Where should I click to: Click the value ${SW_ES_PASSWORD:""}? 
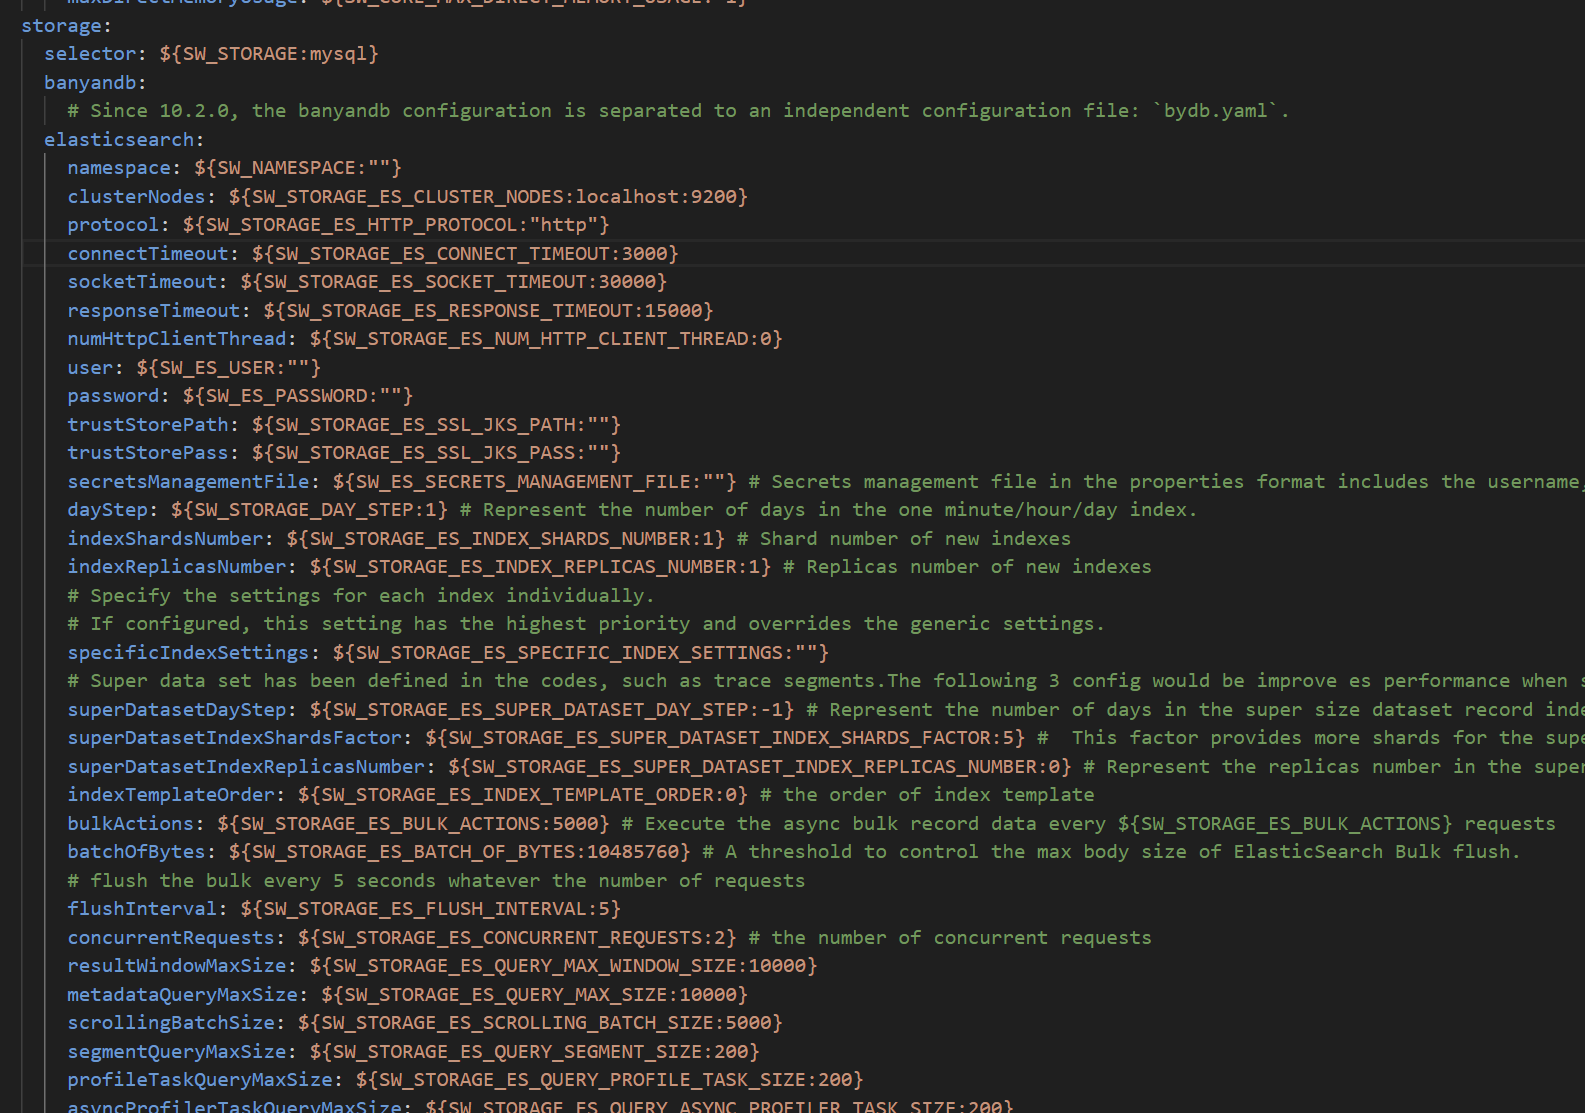[x=297, y=396]
